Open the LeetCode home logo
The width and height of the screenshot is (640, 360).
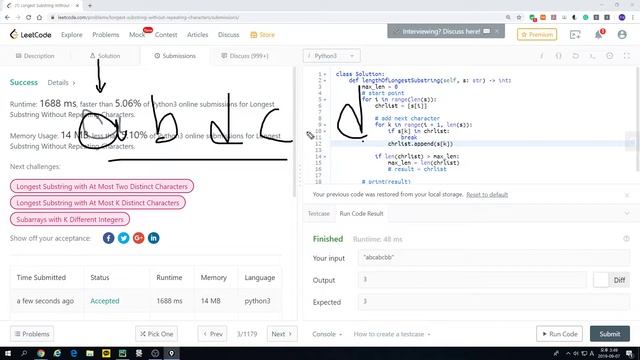pyautogui.click(x=31, y=35)
